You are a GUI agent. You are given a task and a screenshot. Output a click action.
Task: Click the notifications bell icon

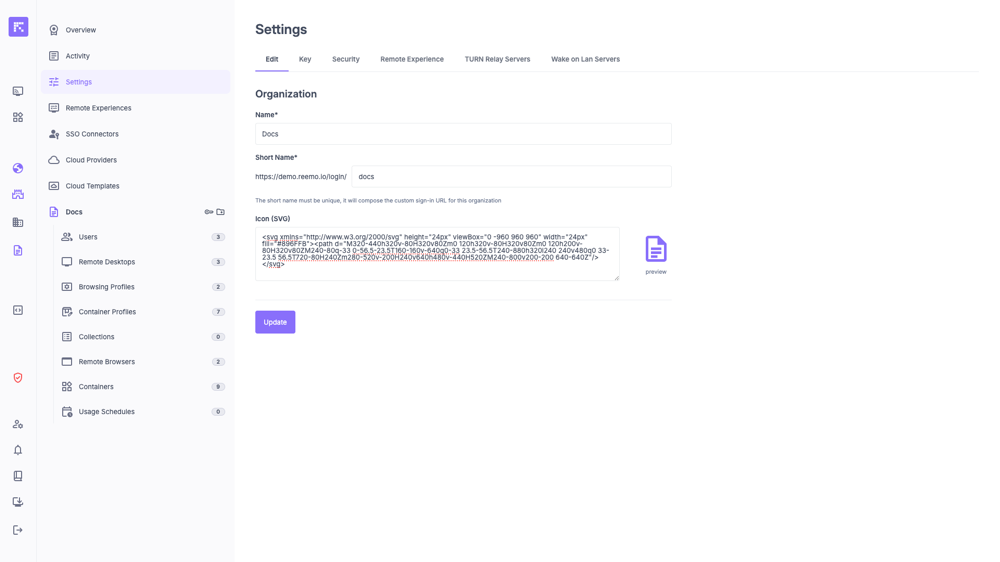click(x=18, y=450)
